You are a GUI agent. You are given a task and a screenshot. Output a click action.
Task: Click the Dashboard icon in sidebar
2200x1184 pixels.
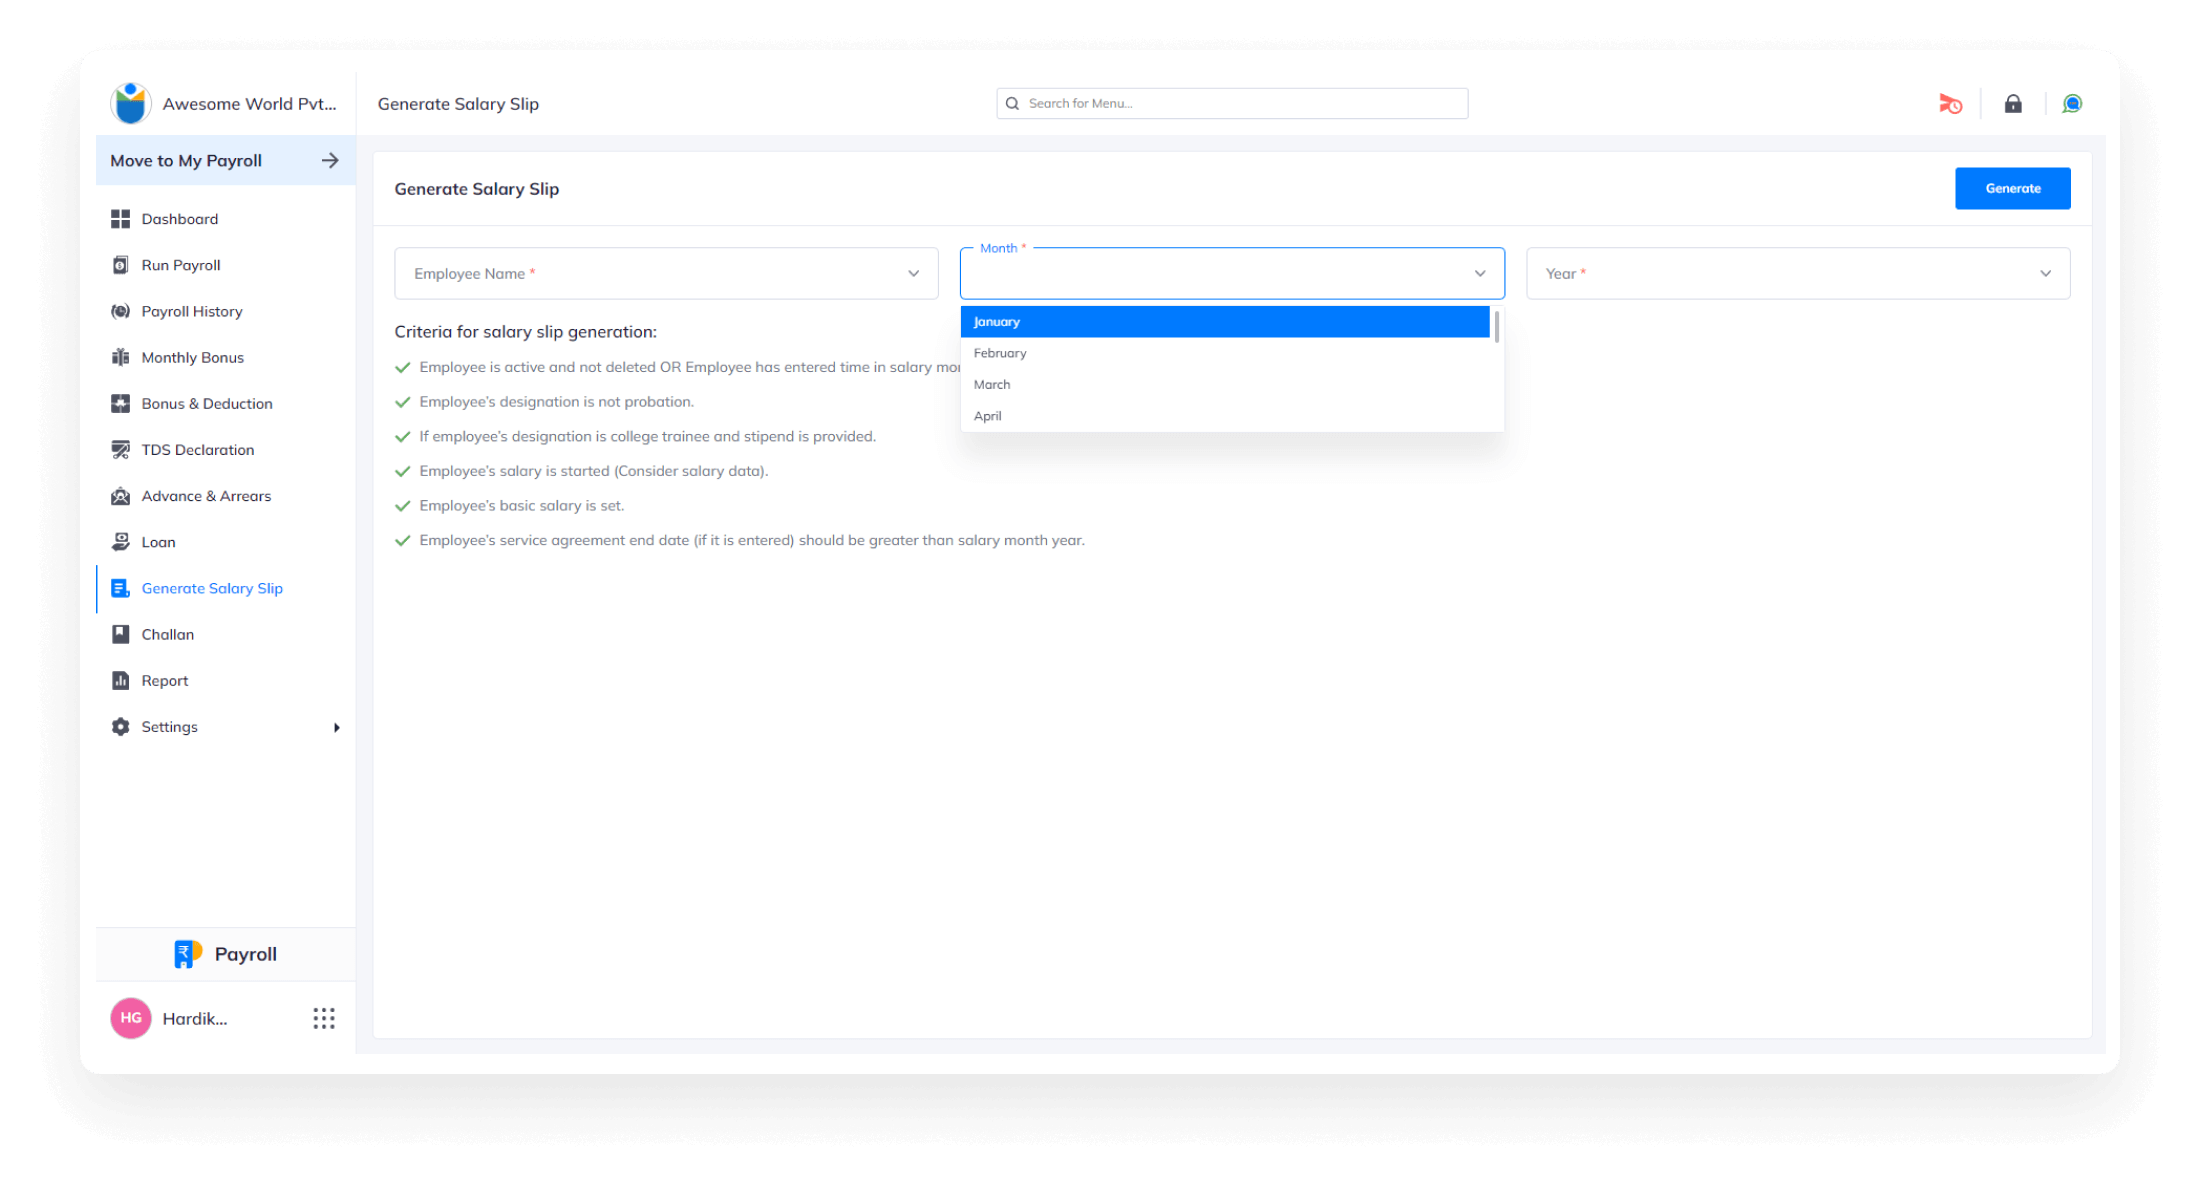[121, 217]
